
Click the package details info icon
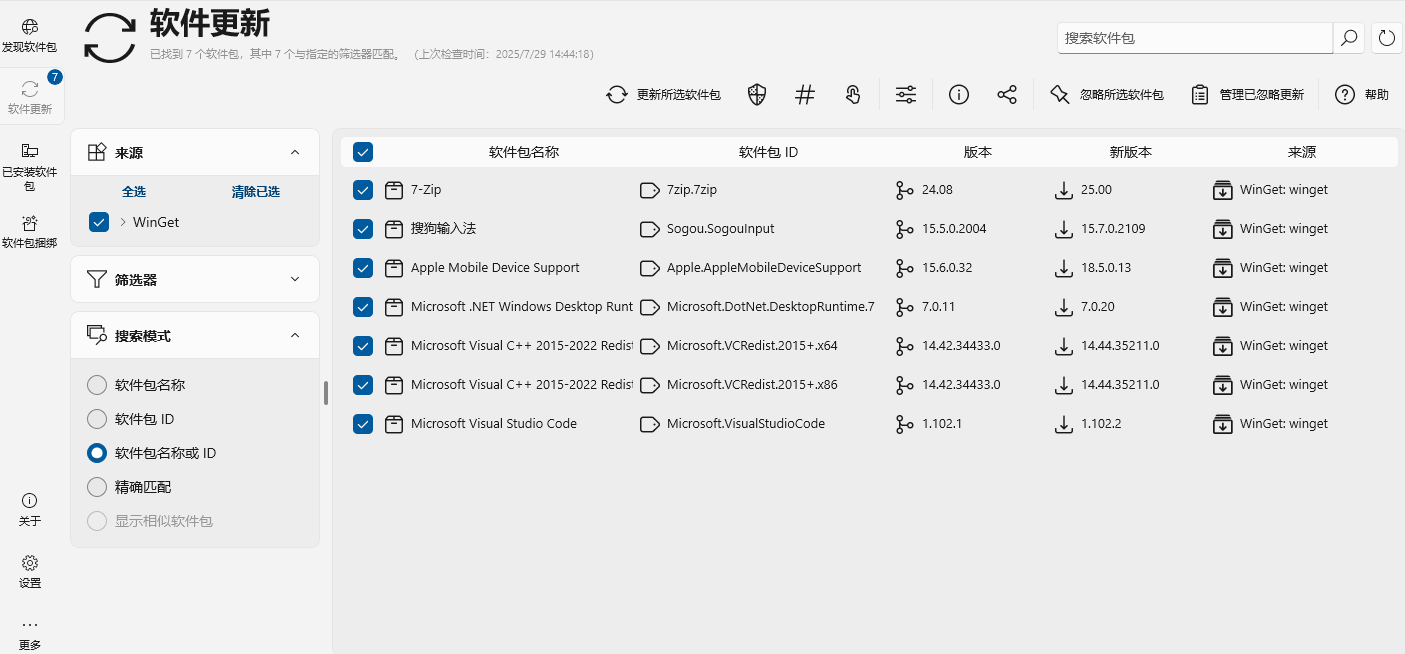959,95
